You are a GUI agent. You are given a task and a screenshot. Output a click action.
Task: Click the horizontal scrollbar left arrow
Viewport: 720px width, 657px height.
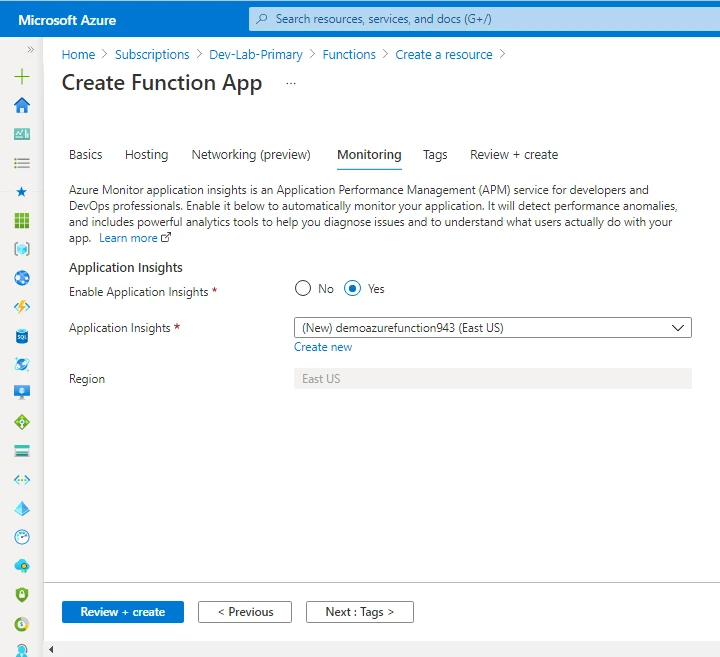pos(51,649)
